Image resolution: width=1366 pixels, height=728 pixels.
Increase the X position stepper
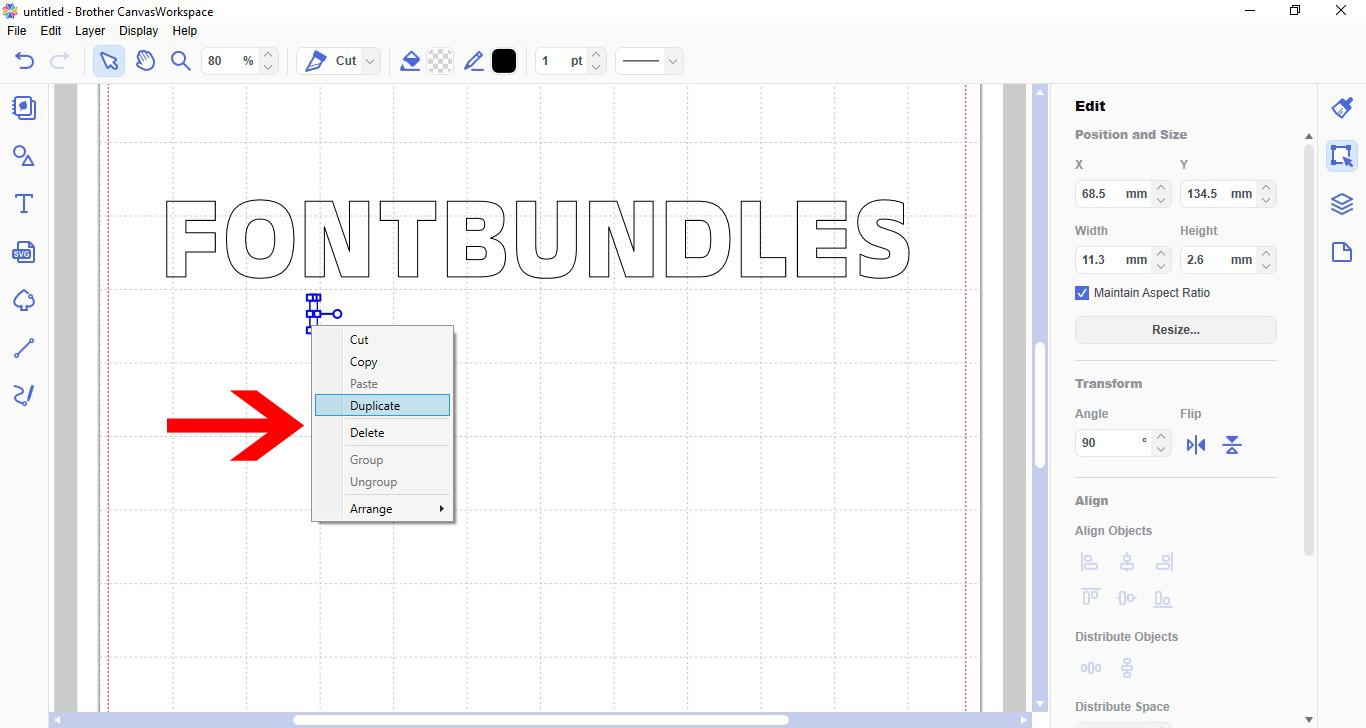coord(1161,188)
